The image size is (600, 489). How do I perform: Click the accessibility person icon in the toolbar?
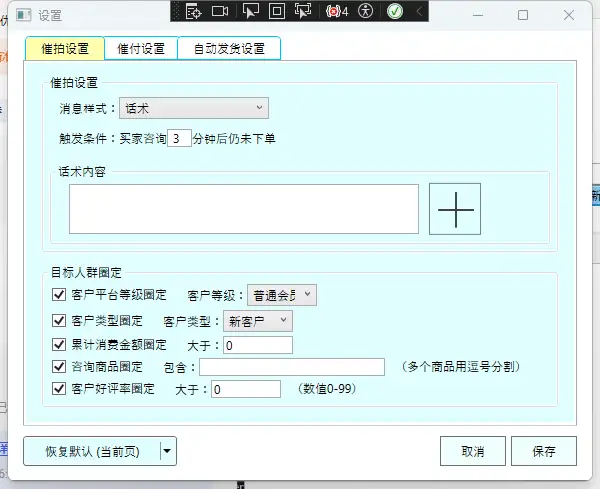tap(366, 11)
